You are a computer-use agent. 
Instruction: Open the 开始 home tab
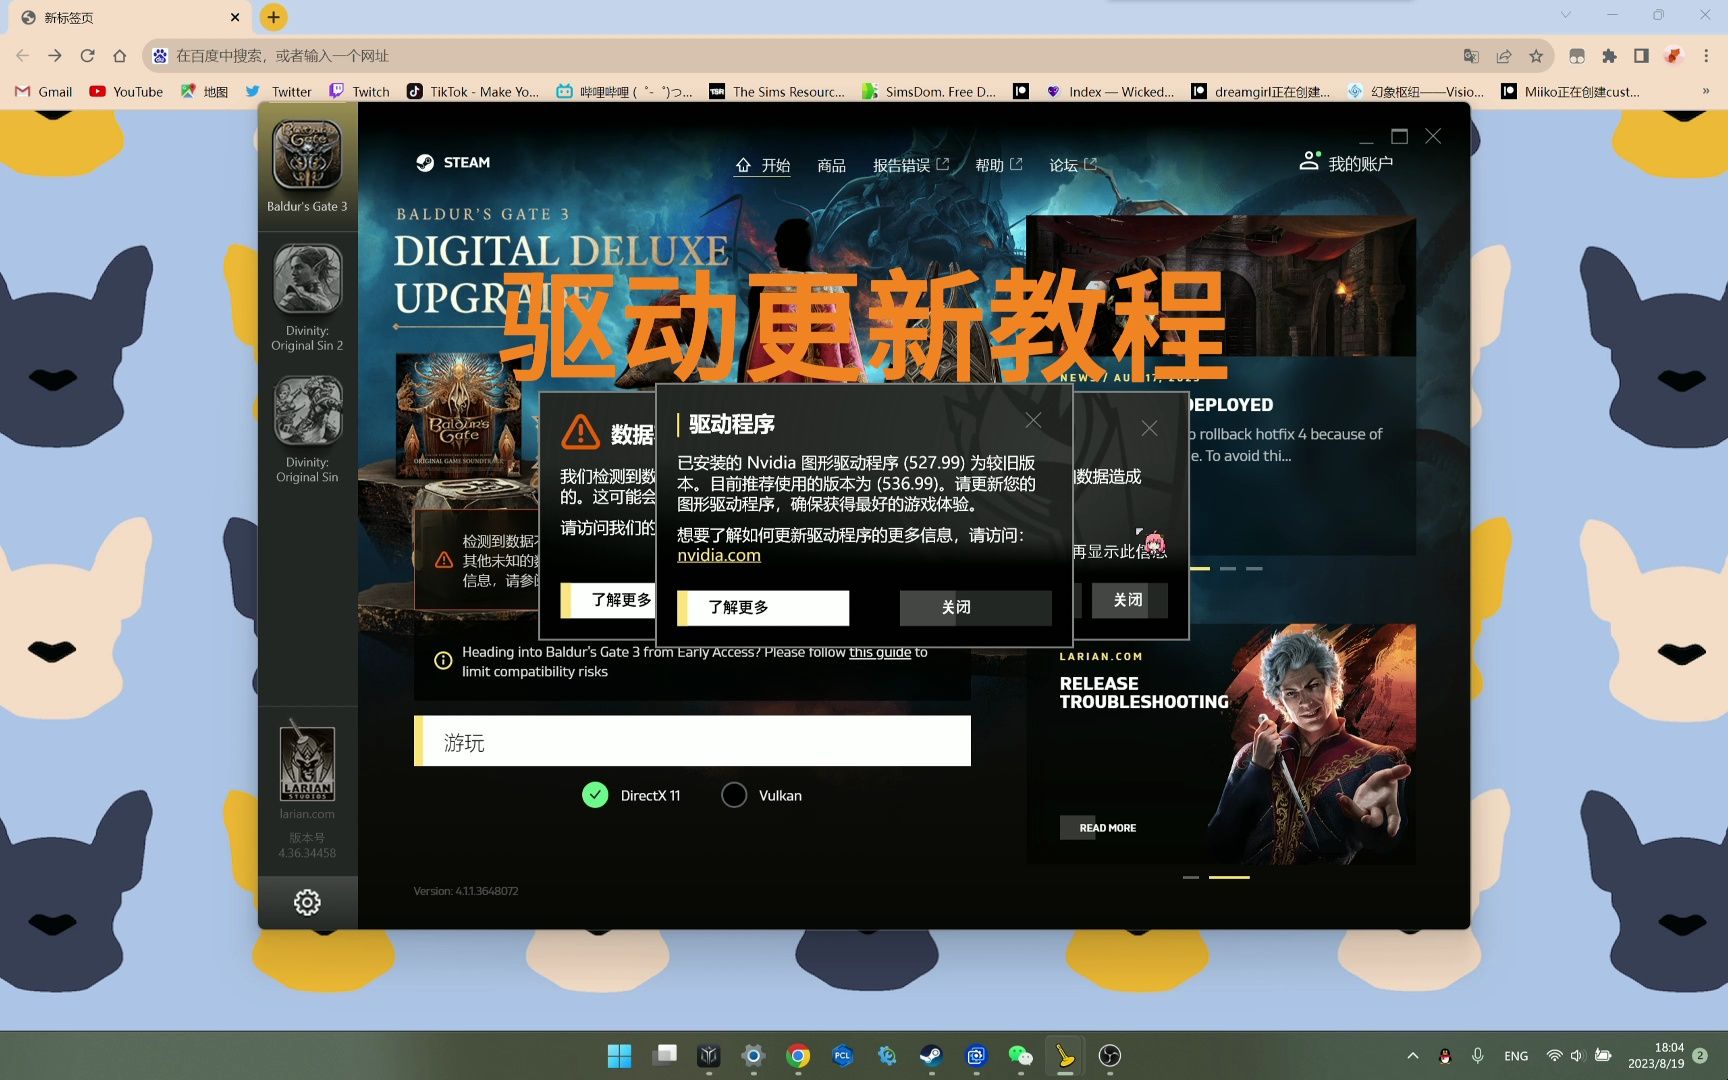coord(763,165)
